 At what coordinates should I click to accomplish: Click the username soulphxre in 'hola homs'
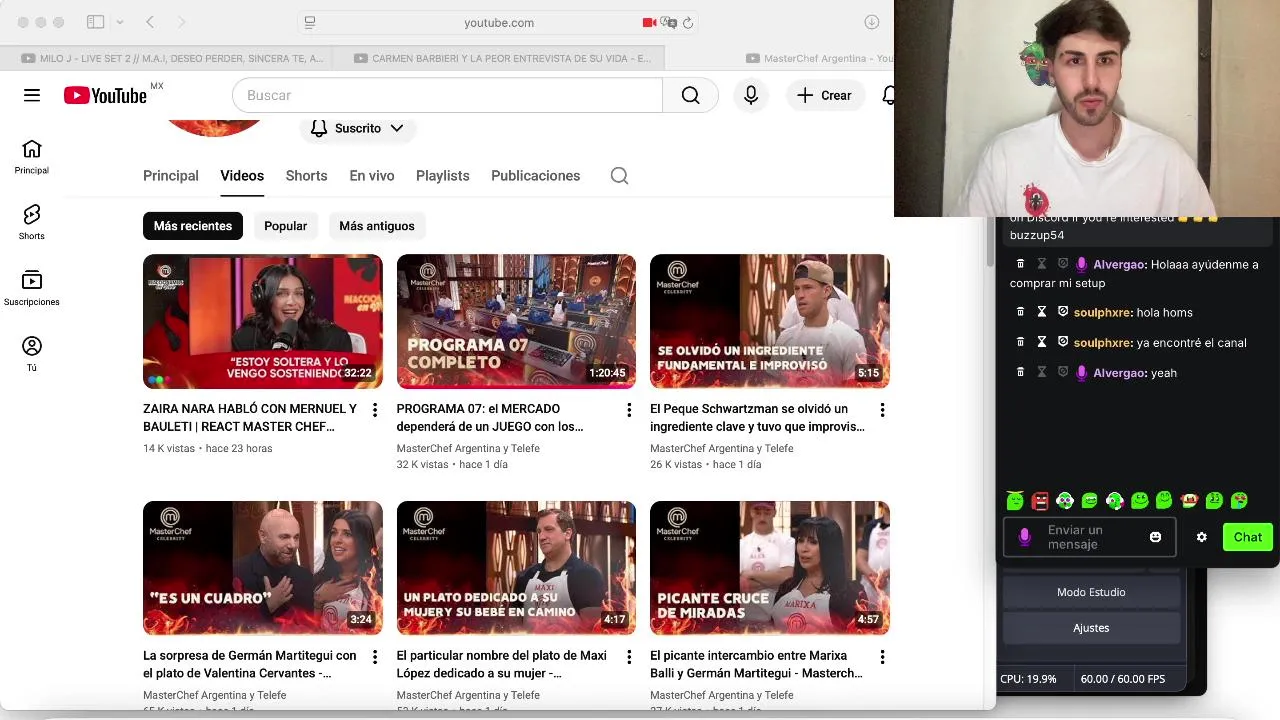tap(1102, 312)
